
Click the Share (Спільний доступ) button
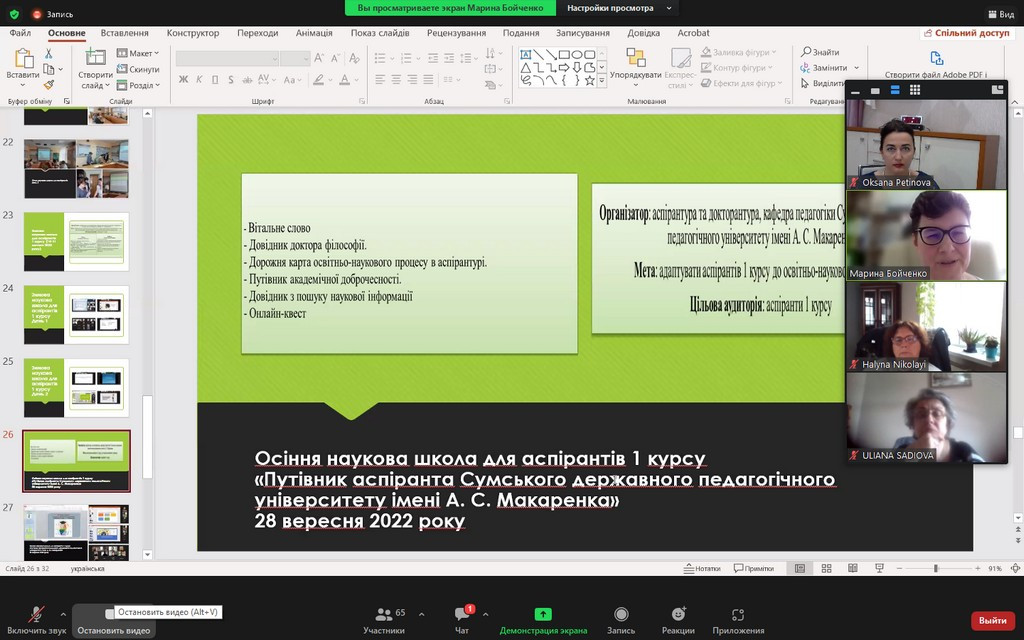pos(967,33)
